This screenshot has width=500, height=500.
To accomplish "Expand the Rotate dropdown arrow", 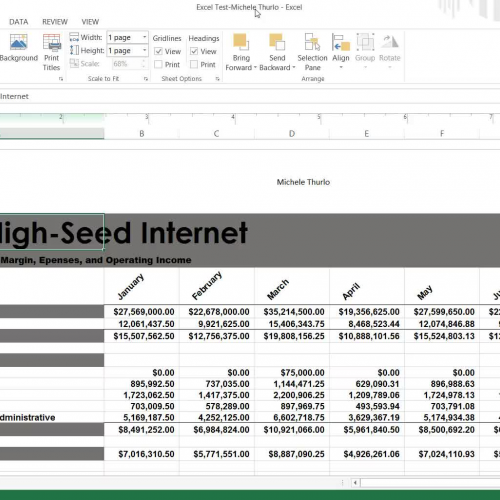I will 390,67.
